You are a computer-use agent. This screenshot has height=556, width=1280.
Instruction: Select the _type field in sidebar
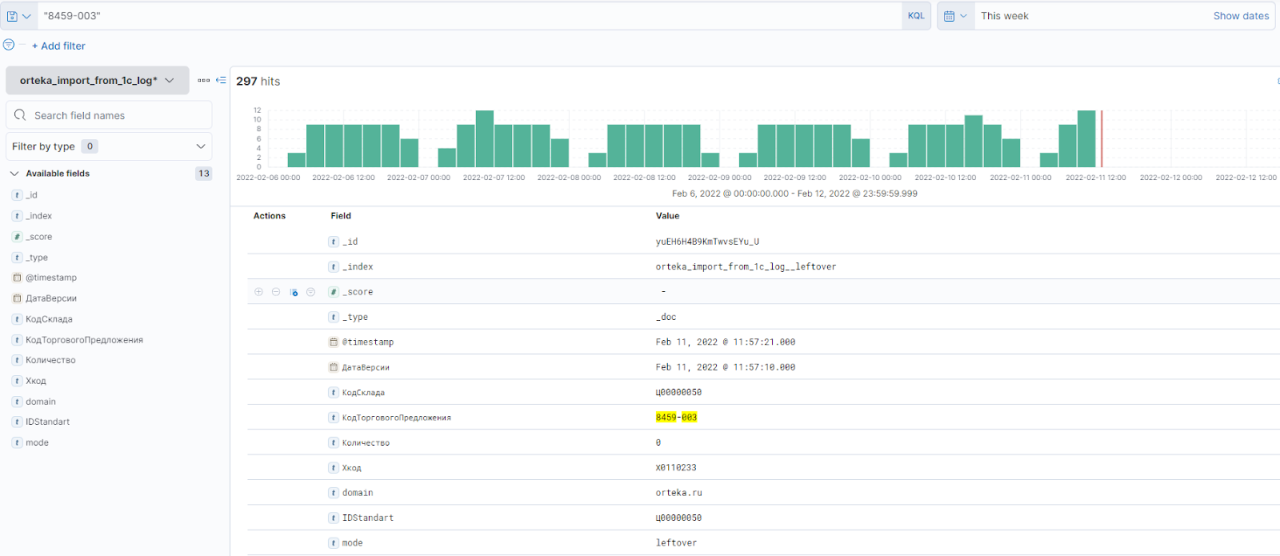37,257
